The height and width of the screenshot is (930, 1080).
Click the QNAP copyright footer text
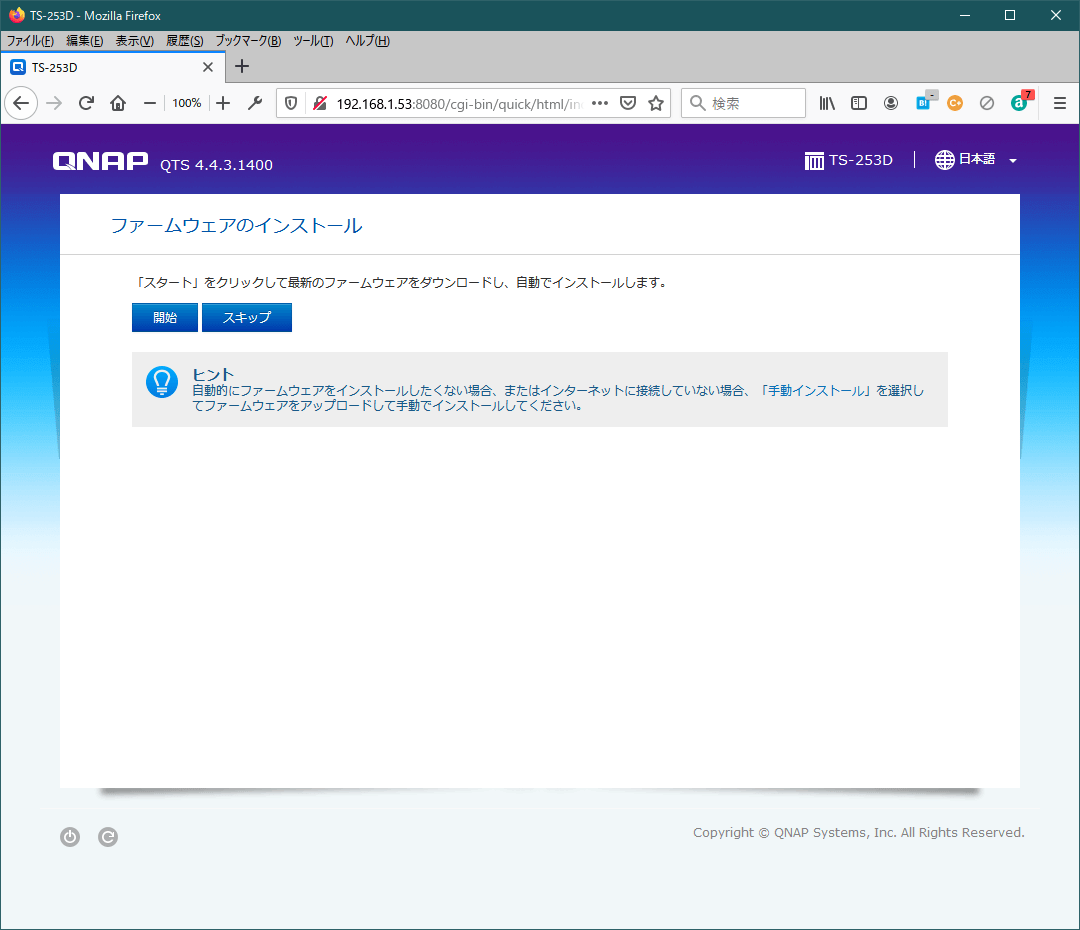tap(858, 832)
